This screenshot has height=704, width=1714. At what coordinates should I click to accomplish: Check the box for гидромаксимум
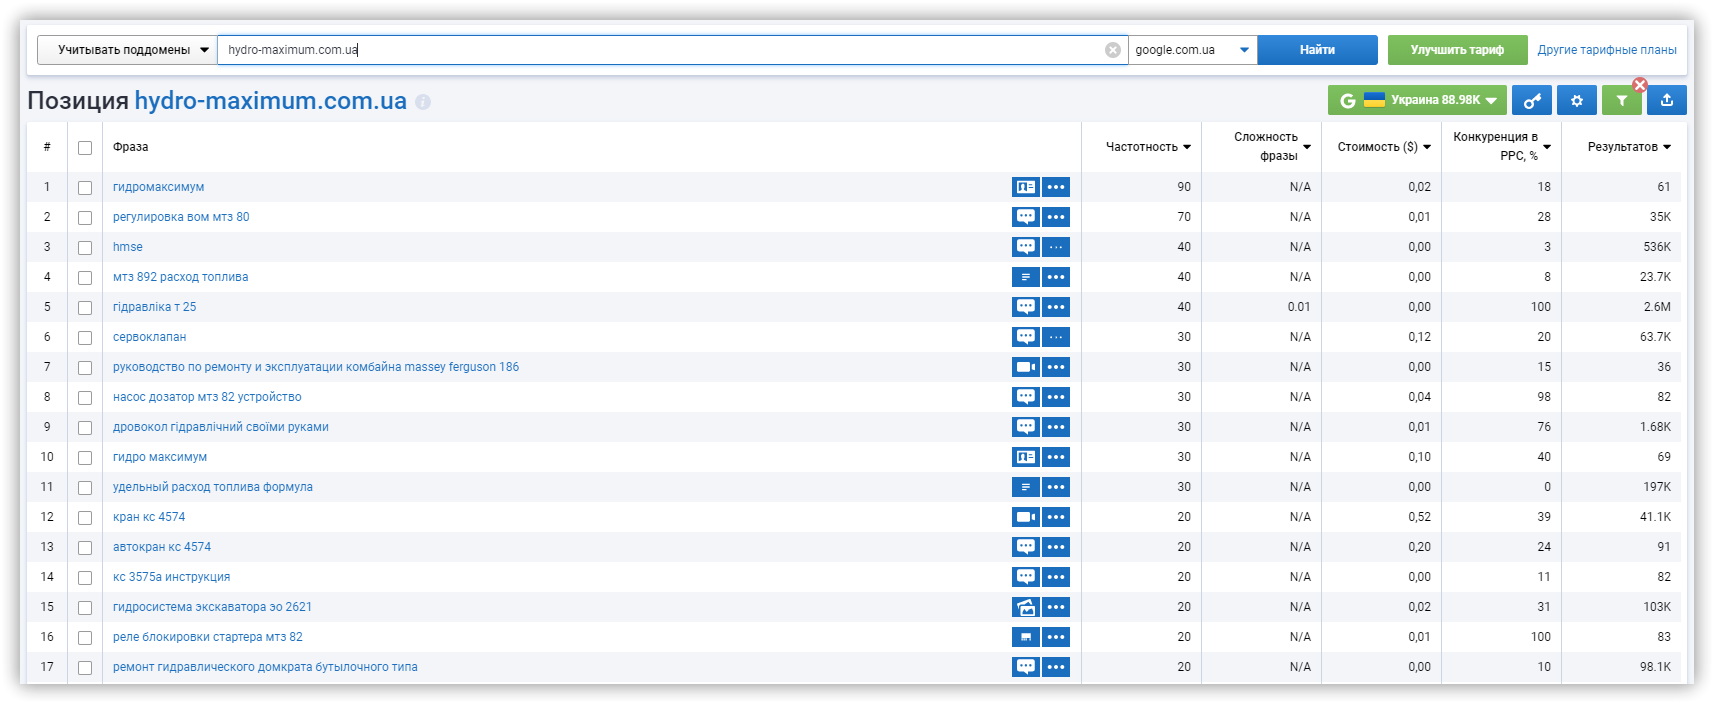(85, 188)
